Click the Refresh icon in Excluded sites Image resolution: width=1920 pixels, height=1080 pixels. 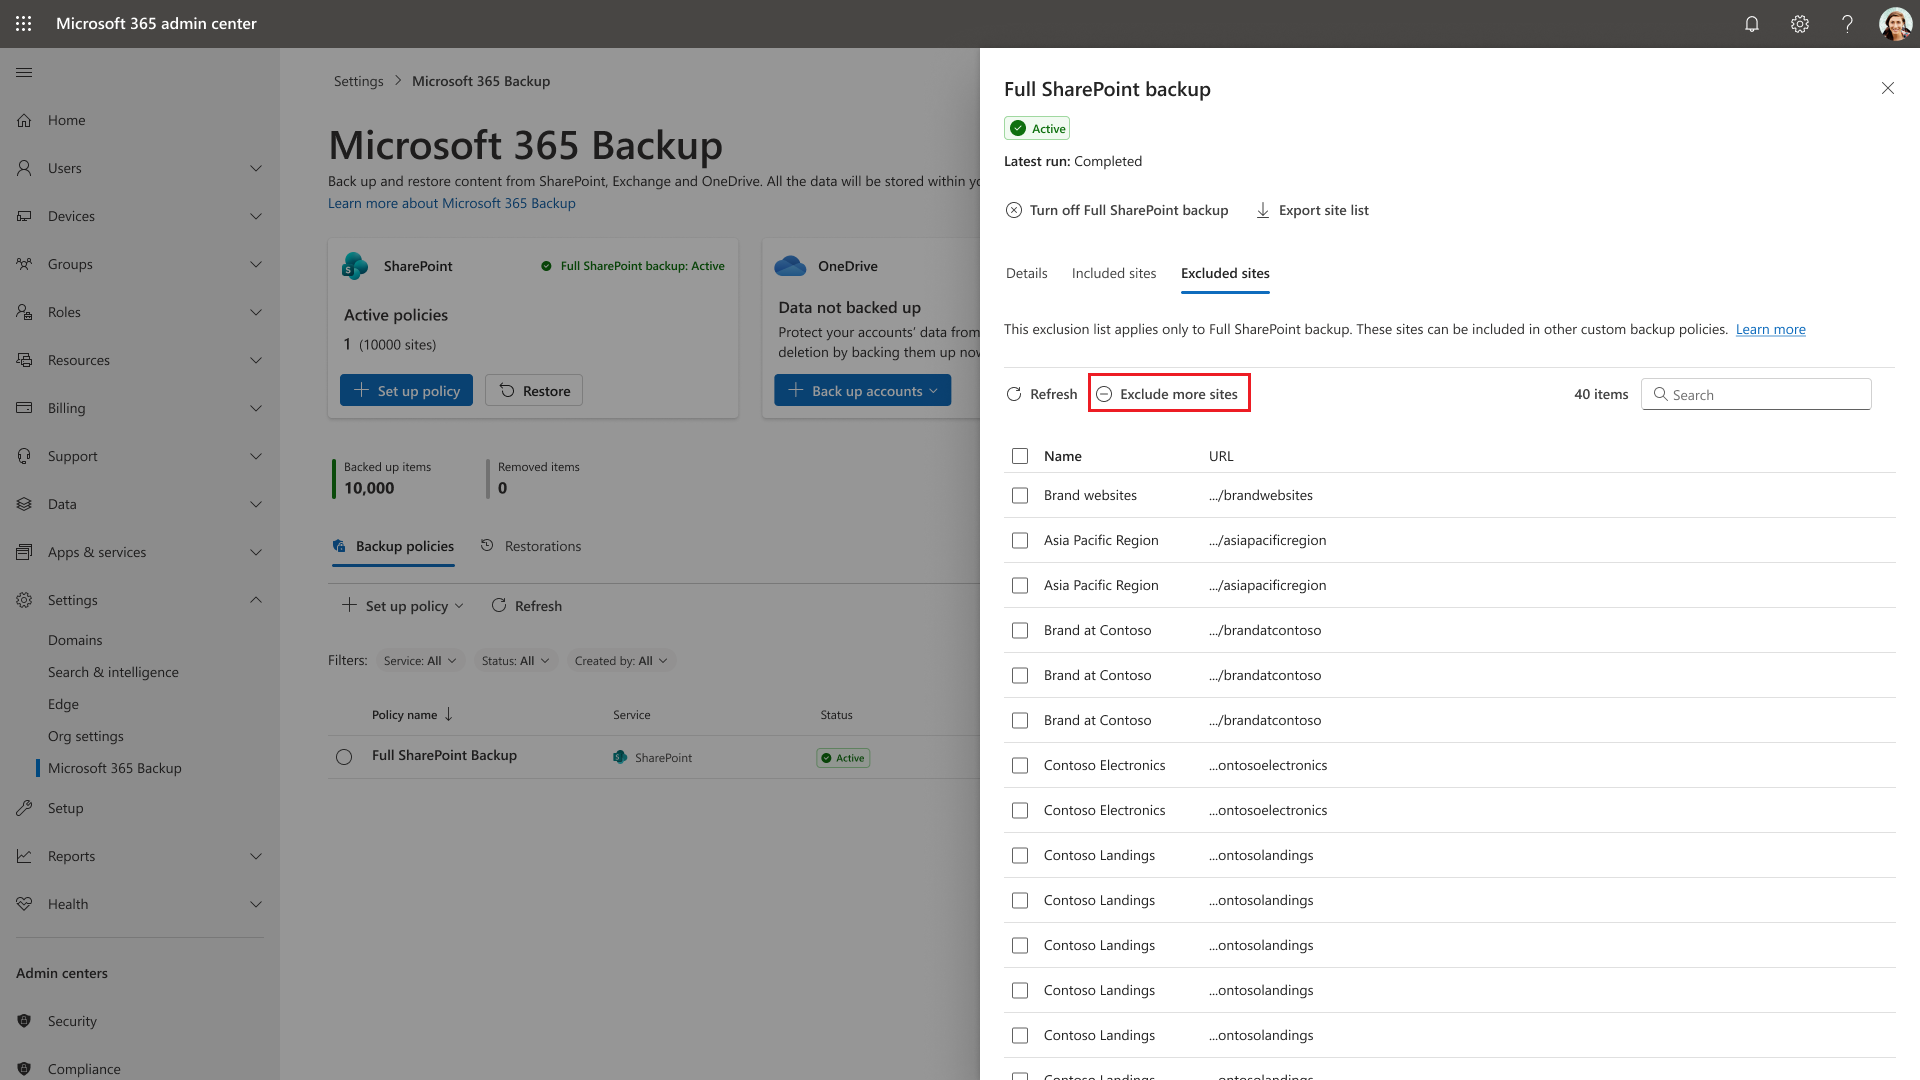[1014, 394]
